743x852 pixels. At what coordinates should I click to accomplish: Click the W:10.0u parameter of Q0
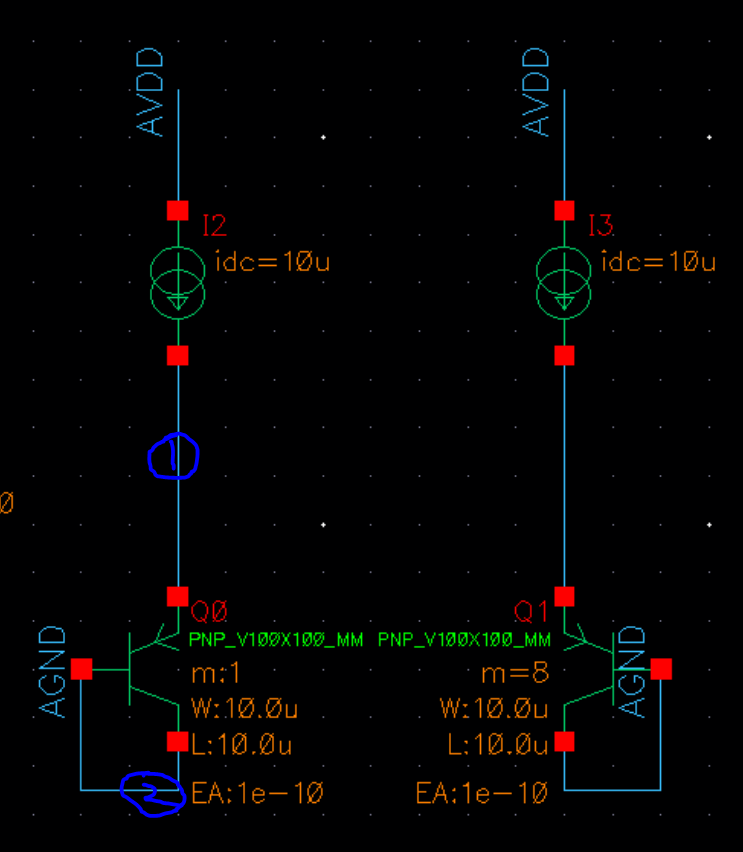[x=245, y=709]
